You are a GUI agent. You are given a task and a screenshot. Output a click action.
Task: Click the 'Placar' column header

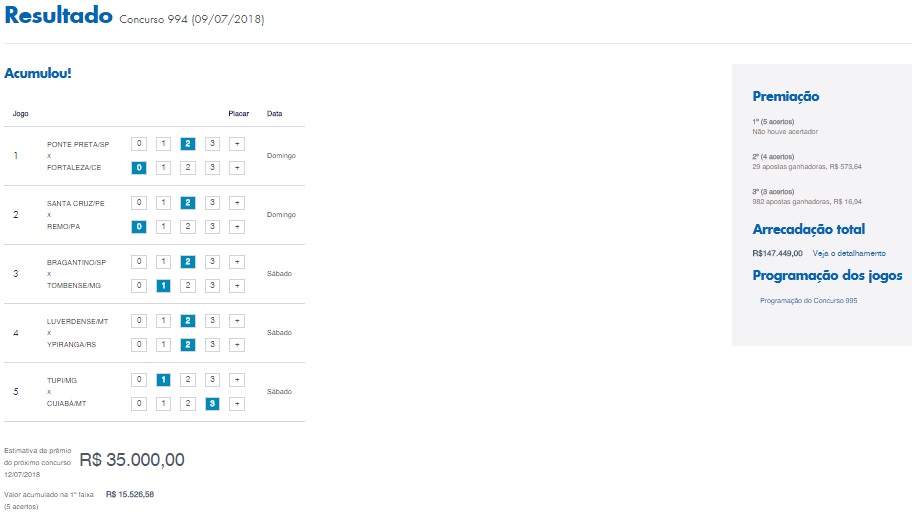pyautogui.click(x=239, y=113)
